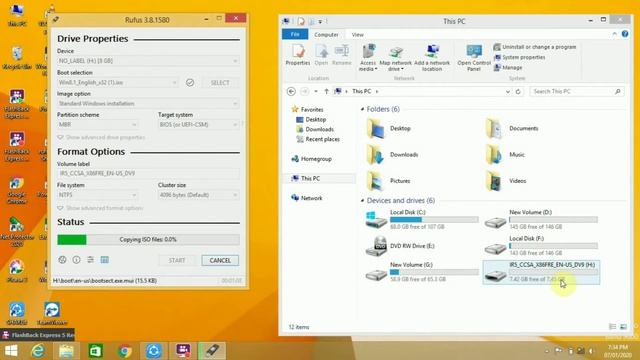The height and width of the screenshot is (360, 640).
Task: Select New Volume (D:) drive
Action: [541, 220]
